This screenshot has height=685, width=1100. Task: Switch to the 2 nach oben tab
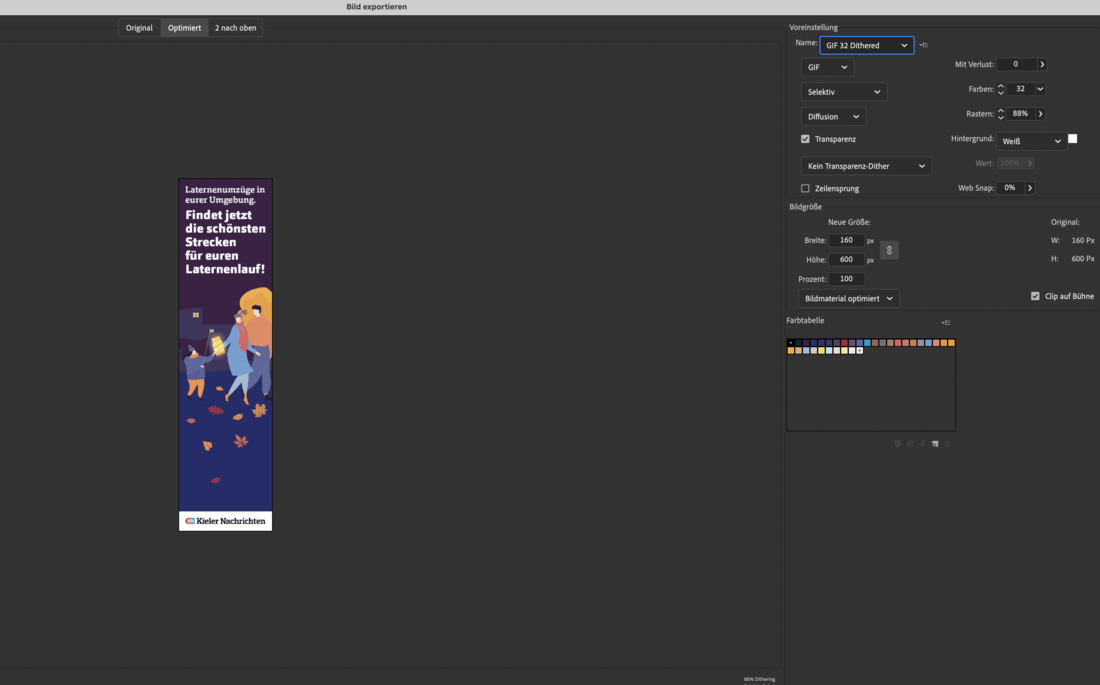[x=235, y=28]
